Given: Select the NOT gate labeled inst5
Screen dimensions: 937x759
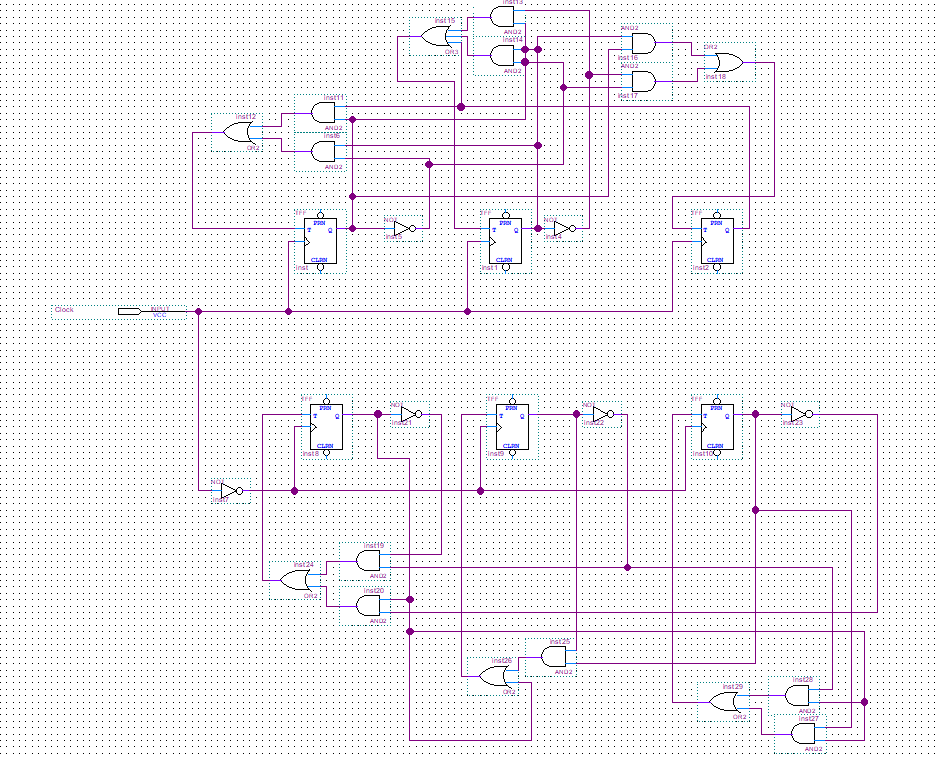Looking at the screenshot, I should click(403, 228).
